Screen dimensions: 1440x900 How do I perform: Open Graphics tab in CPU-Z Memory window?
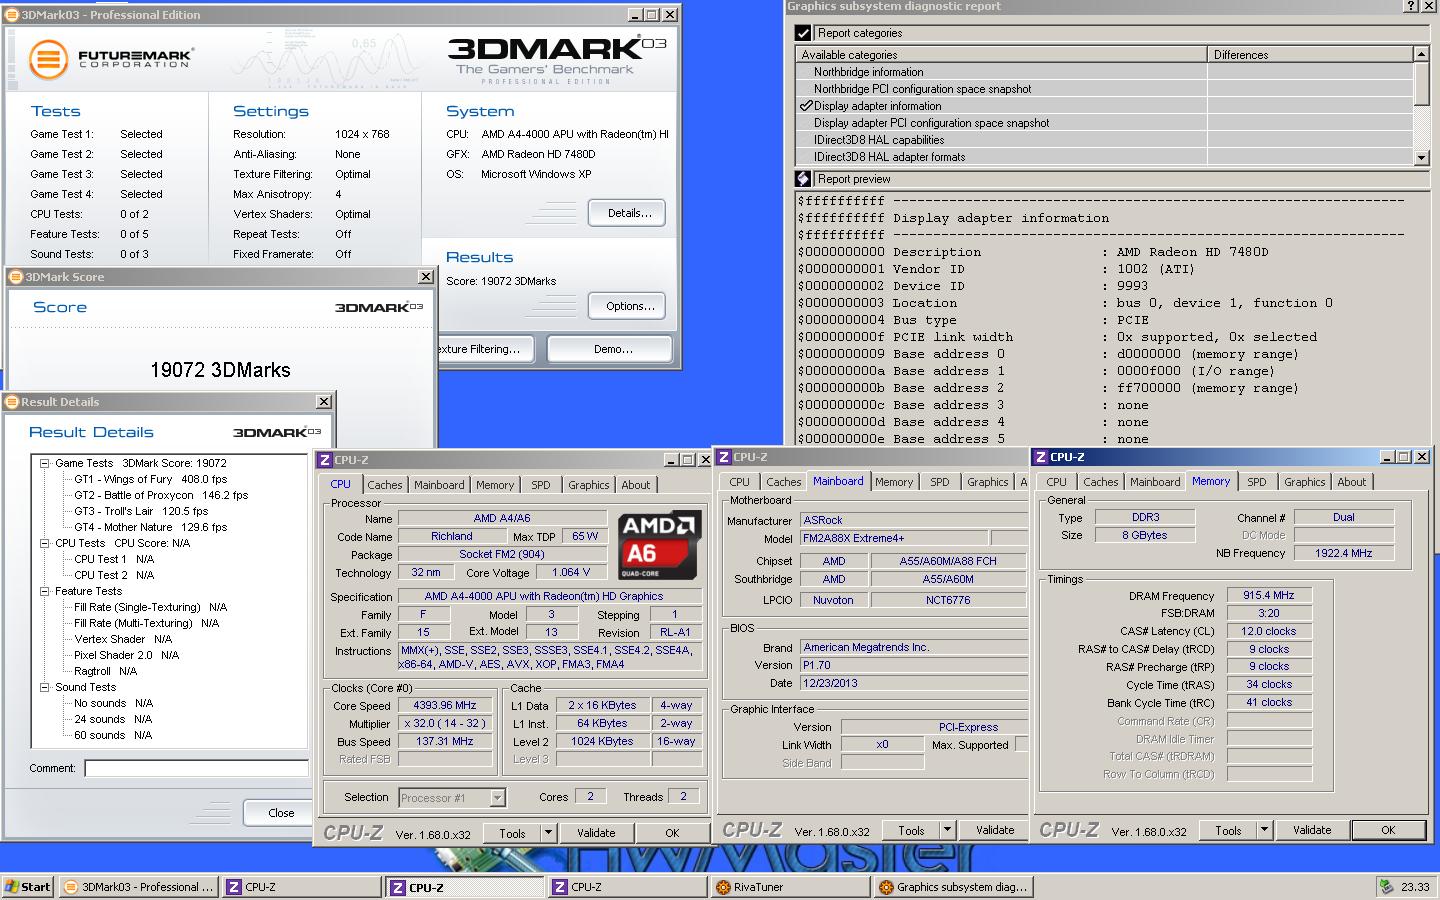click(x=1305, y=482)
